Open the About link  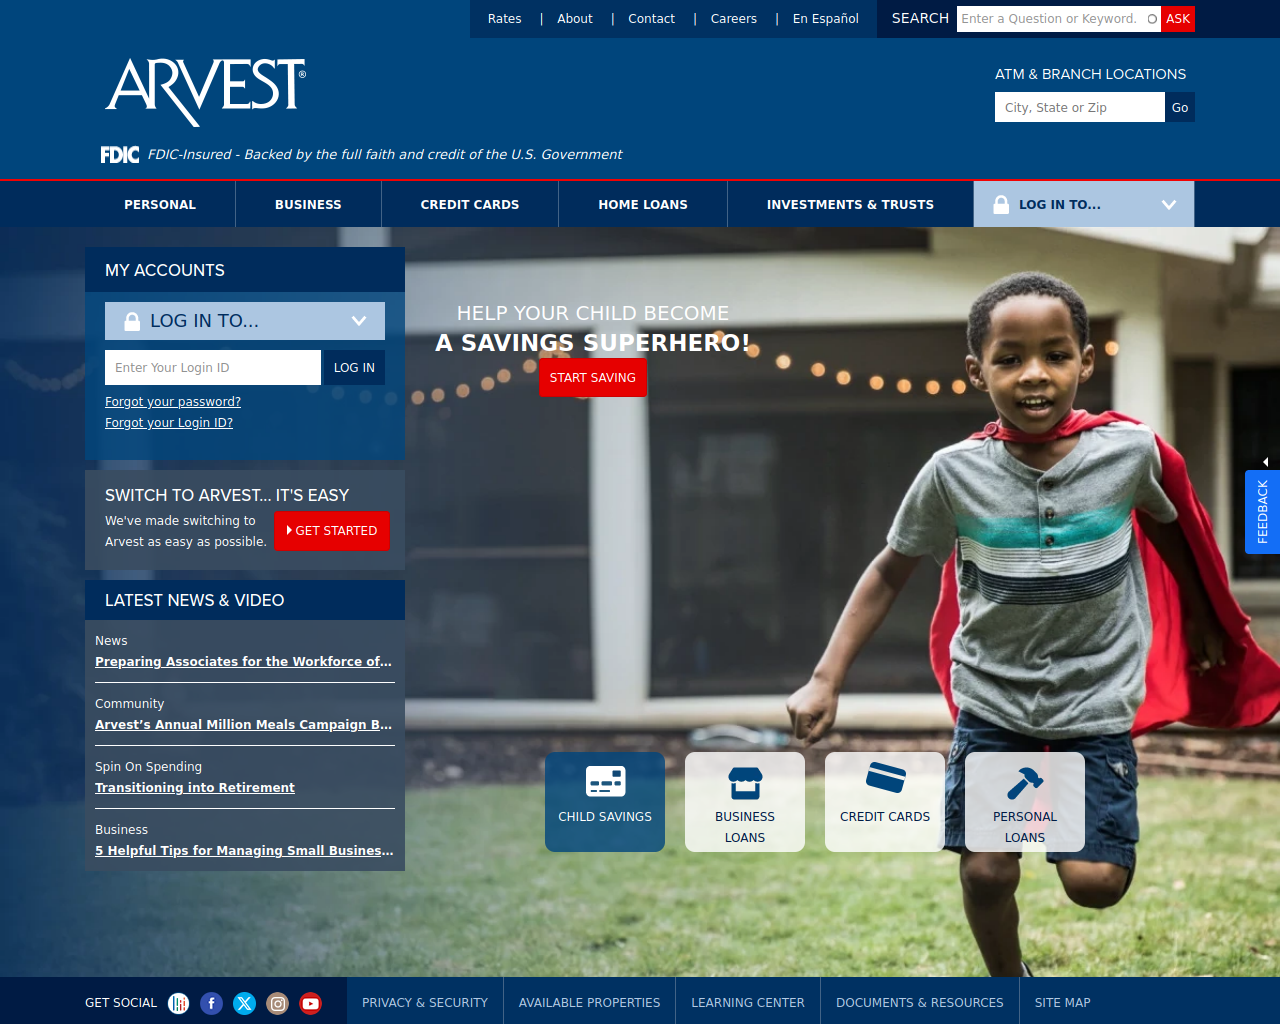(575, 19)
